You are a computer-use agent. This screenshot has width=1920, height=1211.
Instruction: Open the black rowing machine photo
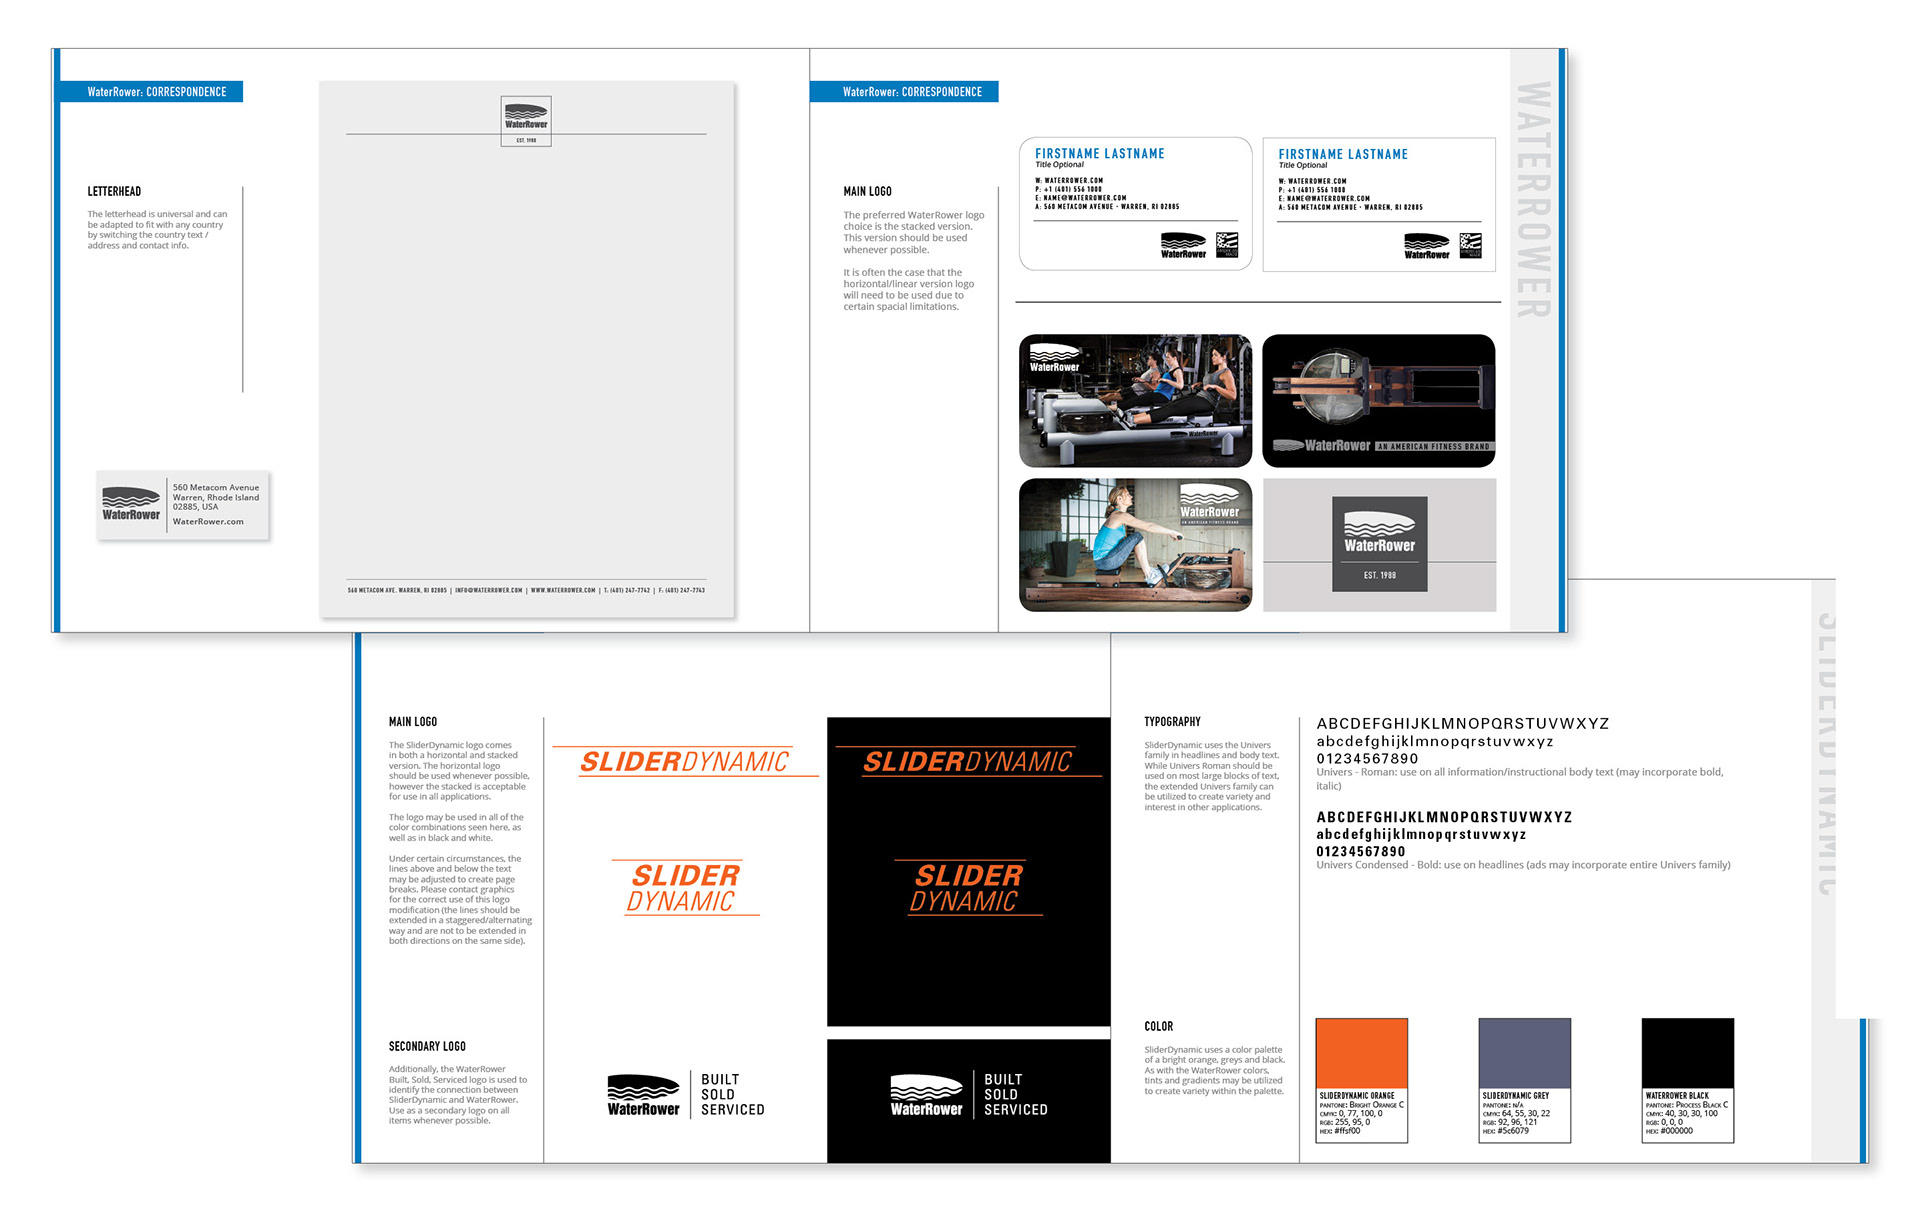point(1378,401)
